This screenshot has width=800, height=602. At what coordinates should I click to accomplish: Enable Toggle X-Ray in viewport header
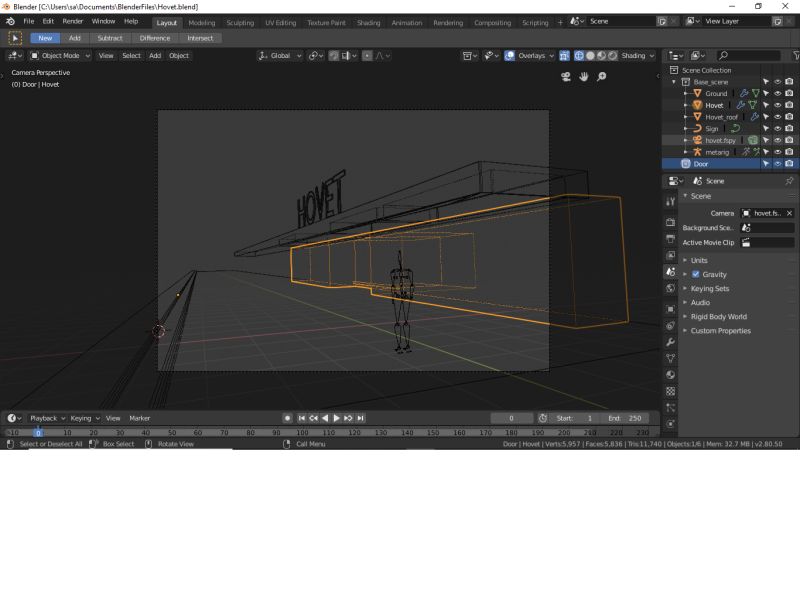click(x=562, y=56)
